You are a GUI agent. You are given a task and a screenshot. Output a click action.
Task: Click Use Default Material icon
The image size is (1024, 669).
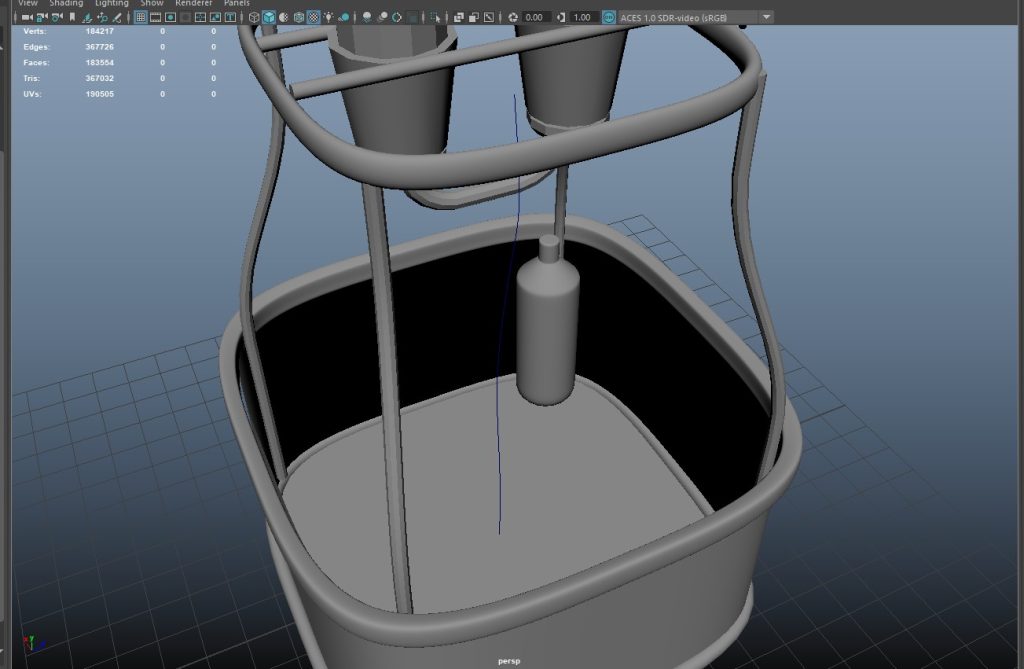coord(283,18)
